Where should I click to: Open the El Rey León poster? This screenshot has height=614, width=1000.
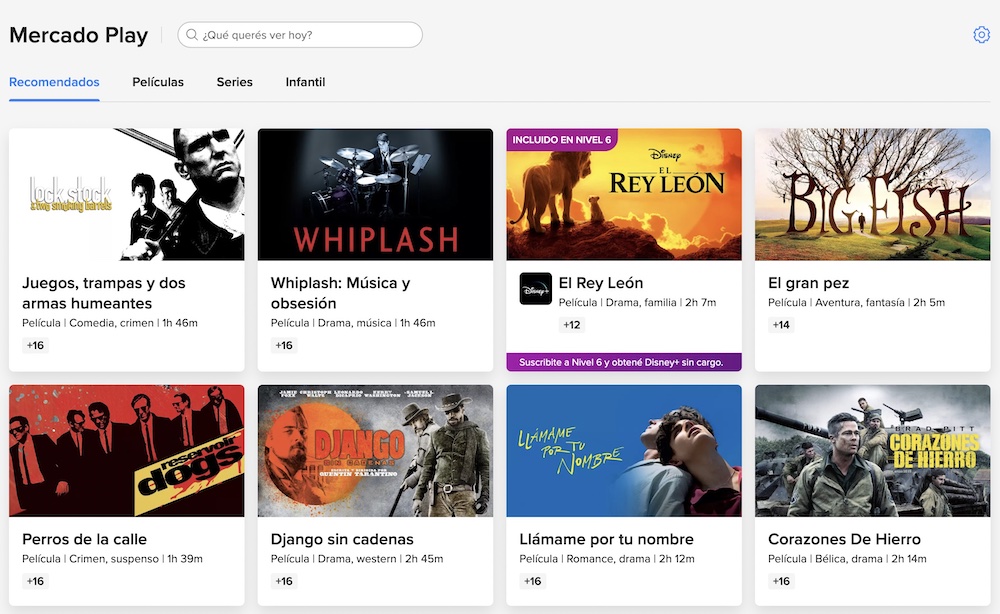pyautogui.click(x=624, y=194)
